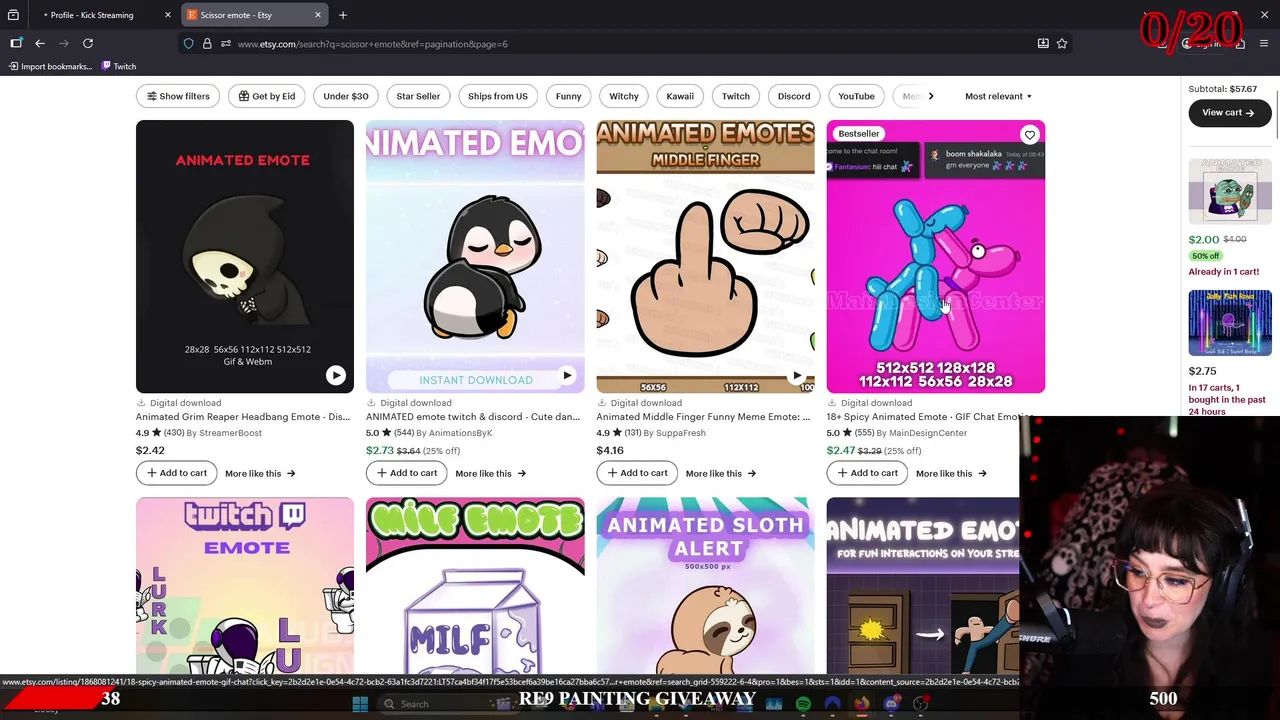The height and width of the screenshot is (720, 1280).
Task: Open the Grim Reaper emote thumbnail
Action: [245, 257]
